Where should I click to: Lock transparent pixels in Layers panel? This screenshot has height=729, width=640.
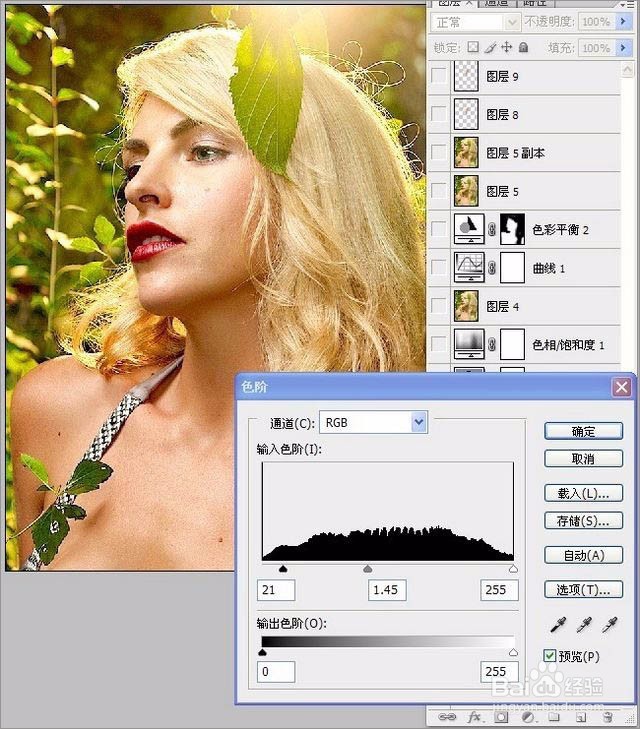[473, 47]
